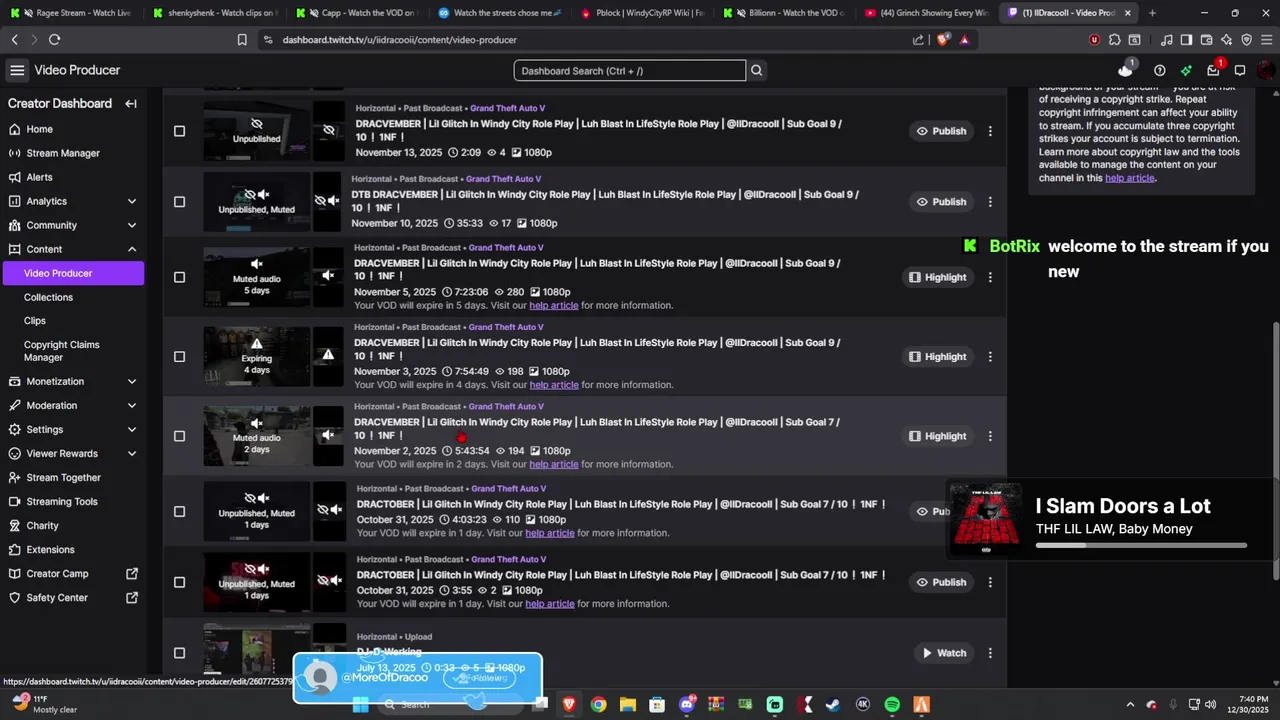Viewport: 1280px width, 720px height.
Task: Bookmark this page icon
Action: (x=242, y=40)
